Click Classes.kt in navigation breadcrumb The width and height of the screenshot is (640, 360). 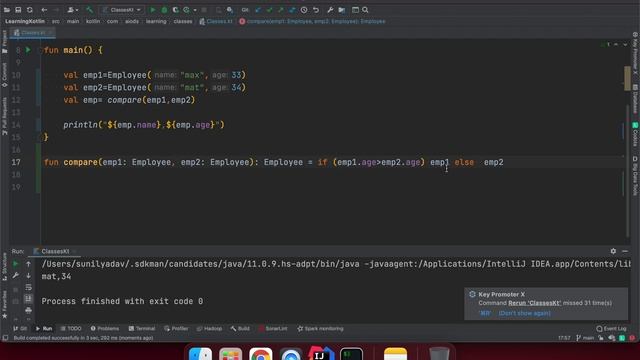pos(216,21)
